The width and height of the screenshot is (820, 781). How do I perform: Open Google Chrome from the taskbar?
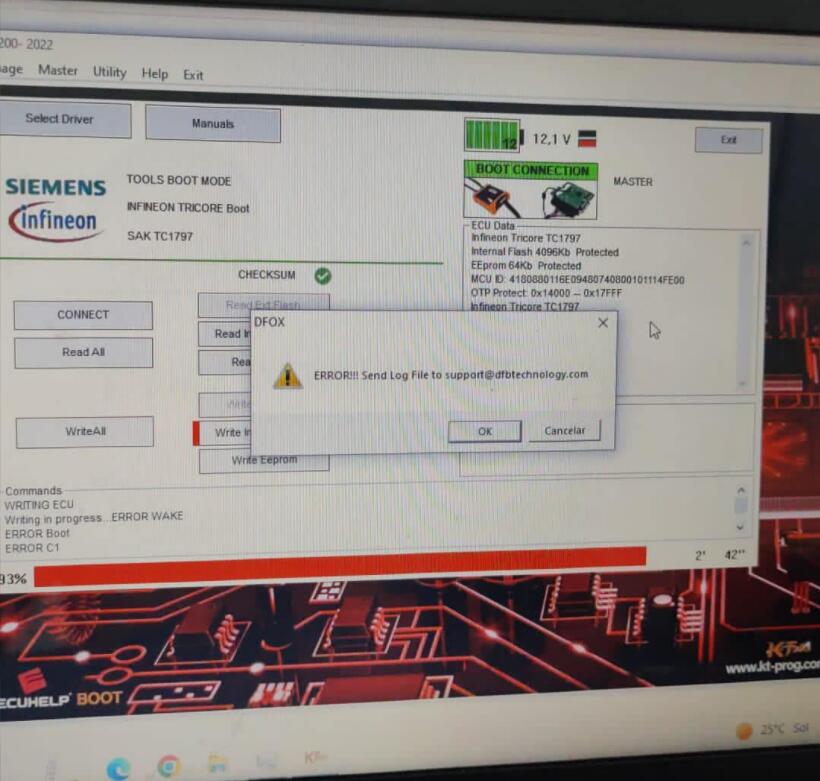pyautogui.click(x=168, y=767)
